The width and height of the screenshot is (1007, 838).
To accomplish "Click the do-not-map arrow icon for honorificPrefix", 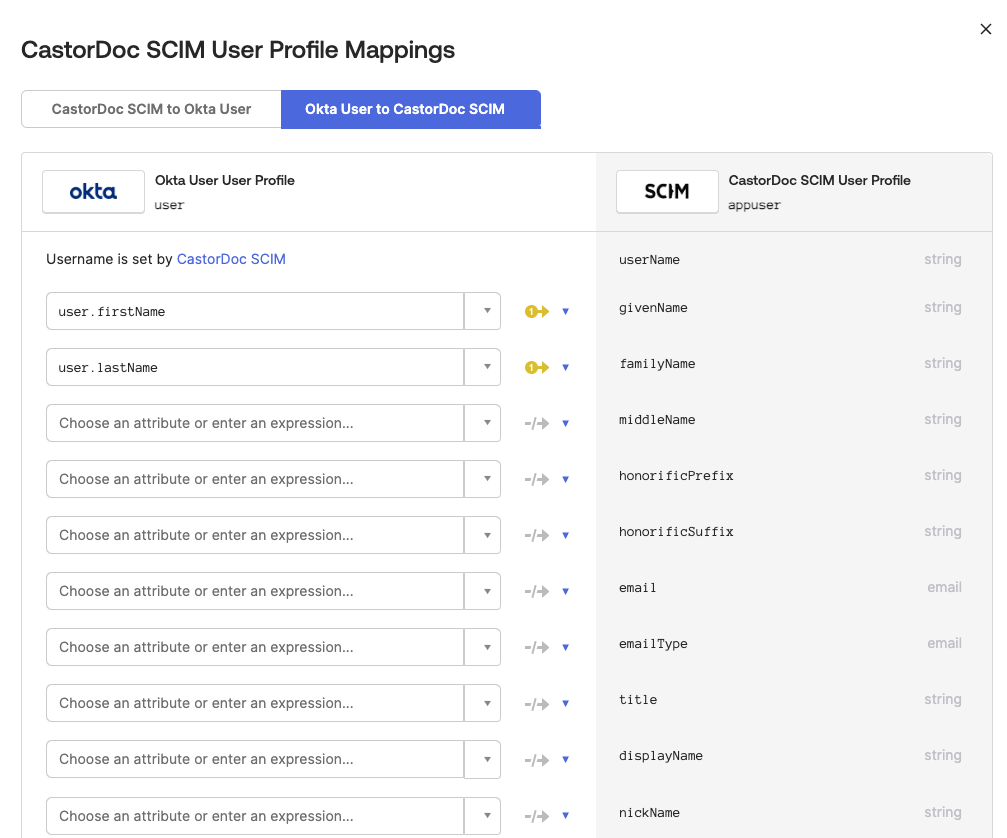I will (538, 480).
